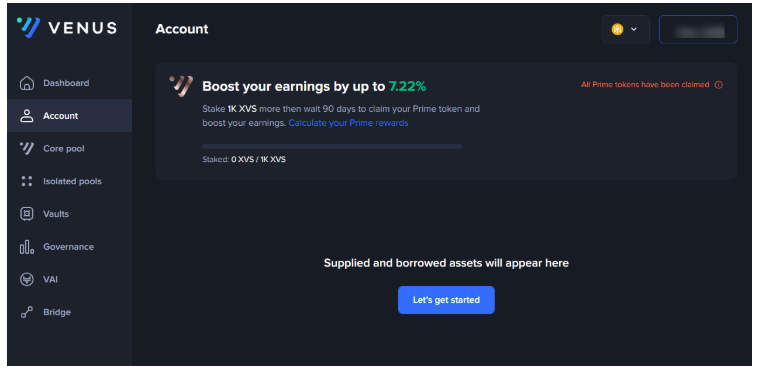Image resolution: width=758 pixels, height=372 pixels.
Task: Click the Core pool icon
Action: point(27,148)
